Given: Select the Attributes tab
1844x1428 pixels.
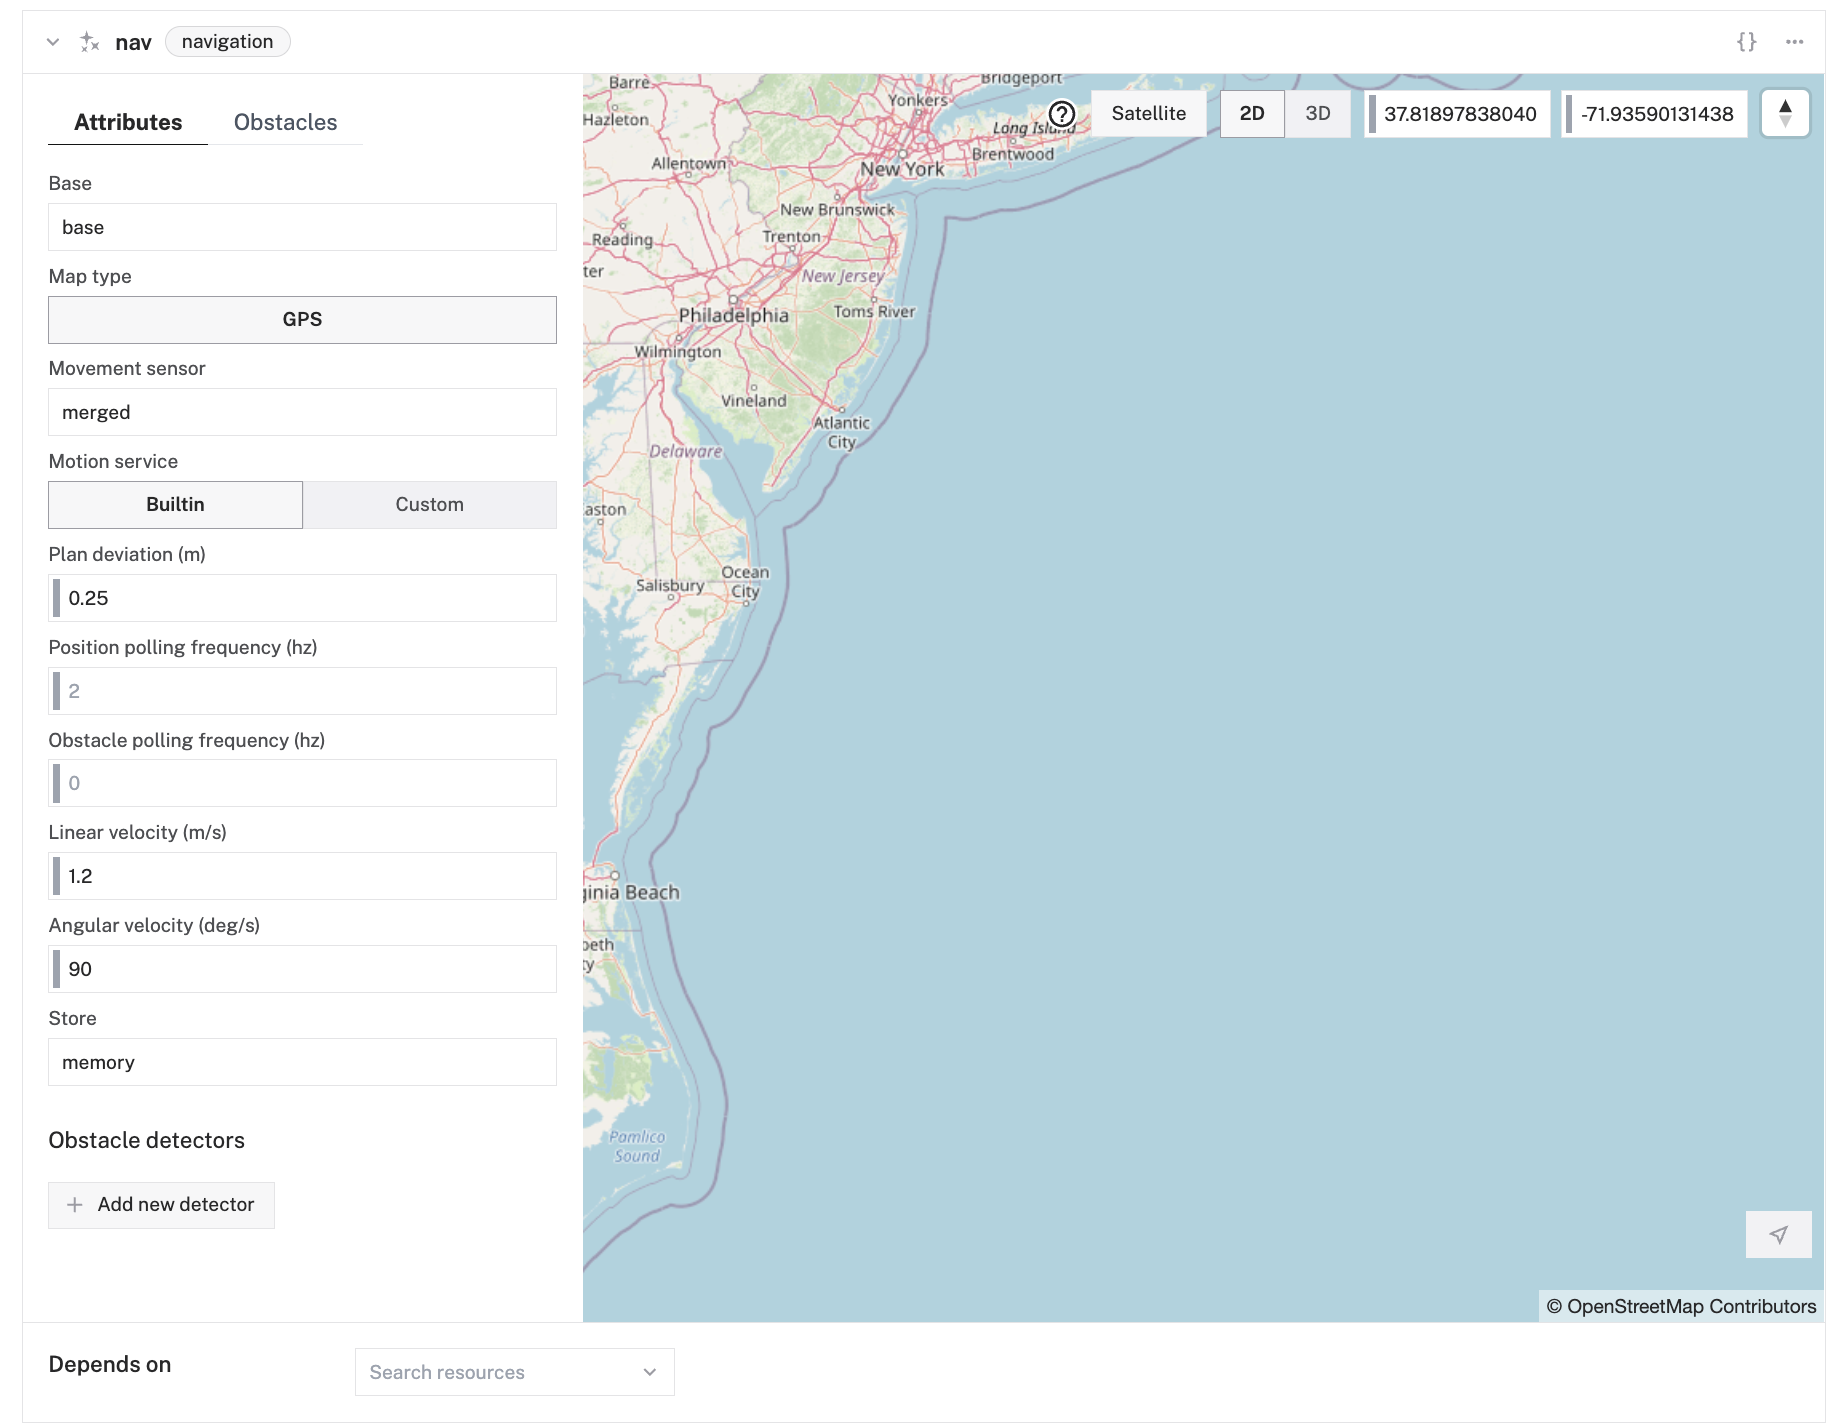Looking at the screenshot, I should click(x=128, y=122).
